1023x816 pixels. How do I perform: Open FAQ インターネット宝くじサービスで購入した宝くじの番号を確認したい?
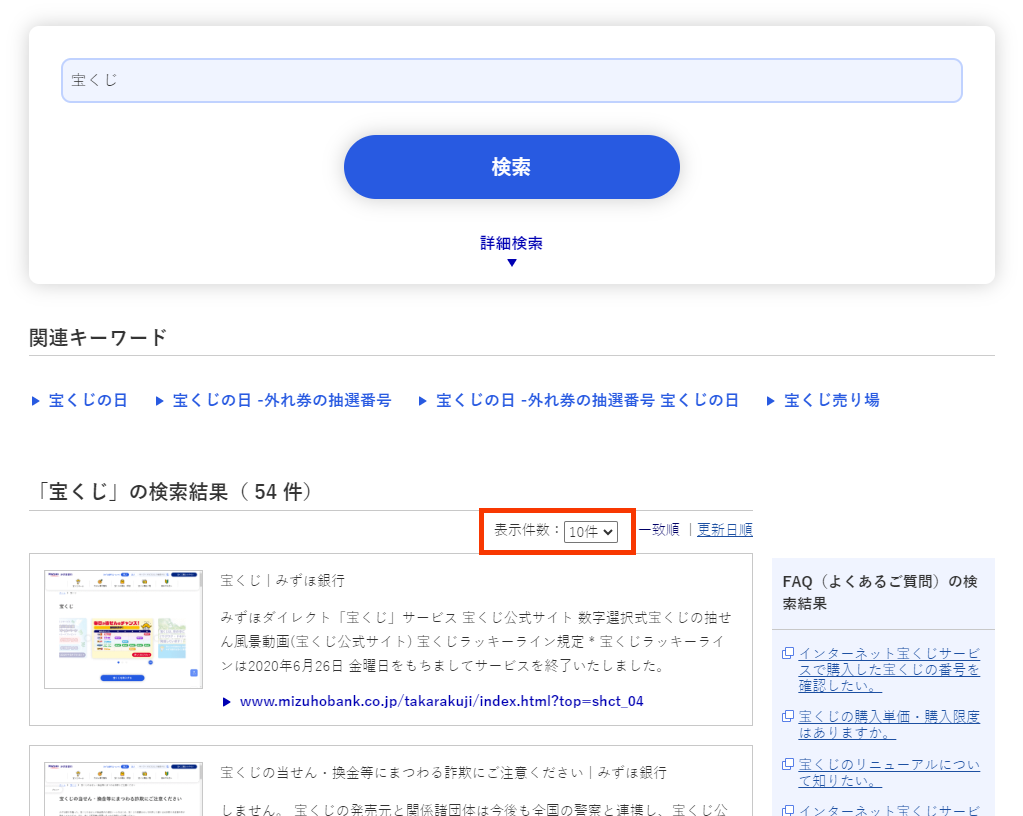coord(889,670)
